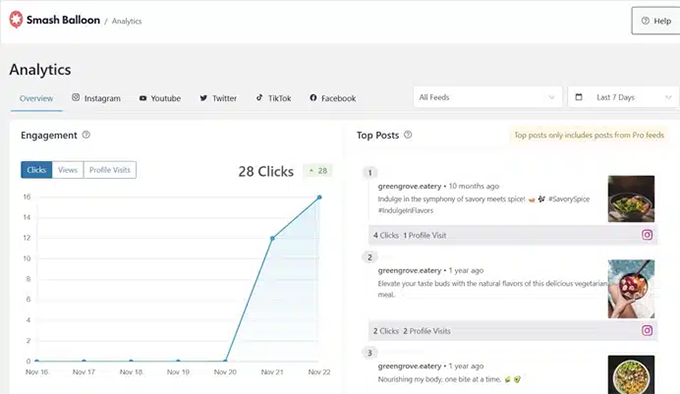Viewport: 680px width, 394px height.
Task: Click the Instagram icon on the 2 Clicks row
Action: click(647, 331)
